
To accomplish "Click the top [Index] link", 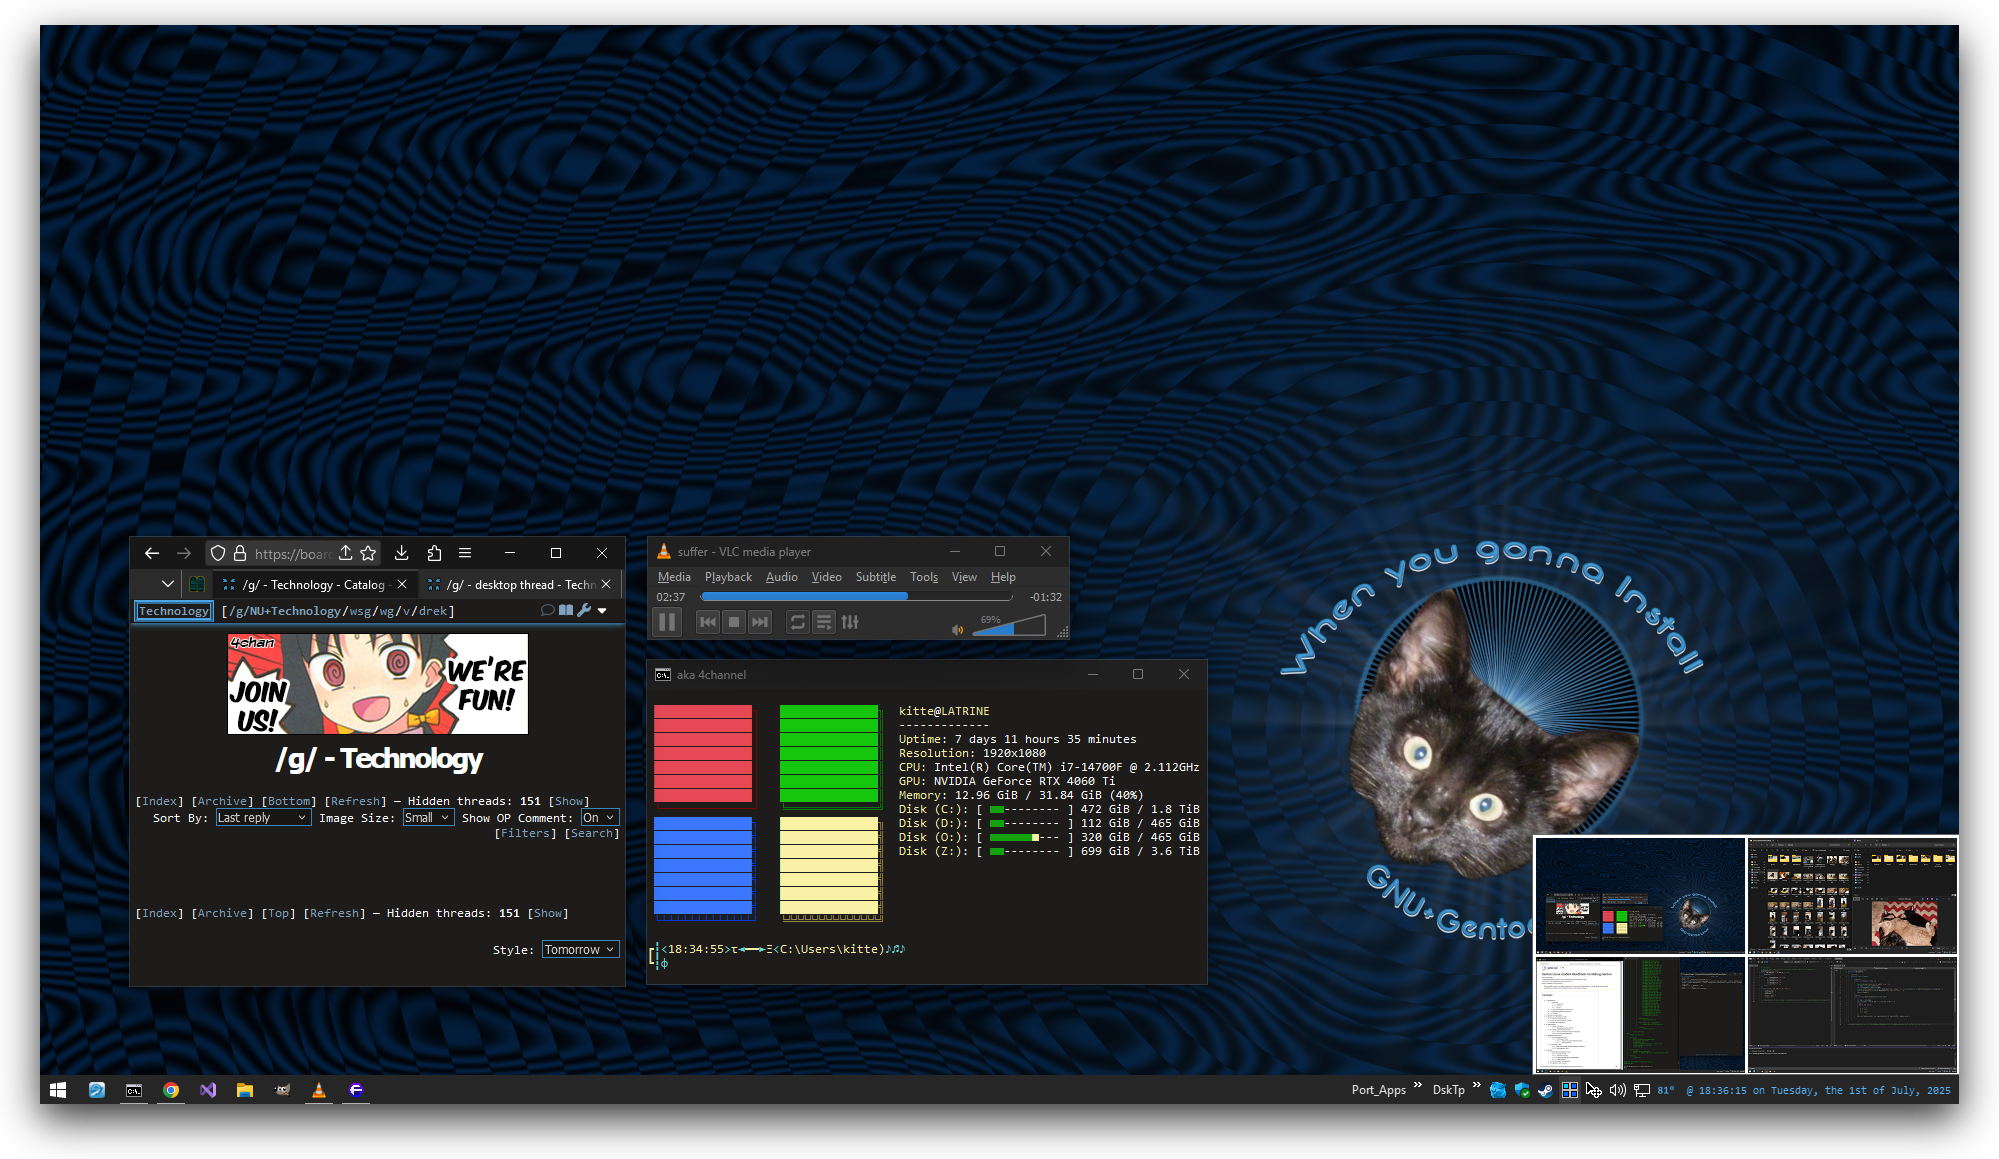I will (x=160, y=801).
